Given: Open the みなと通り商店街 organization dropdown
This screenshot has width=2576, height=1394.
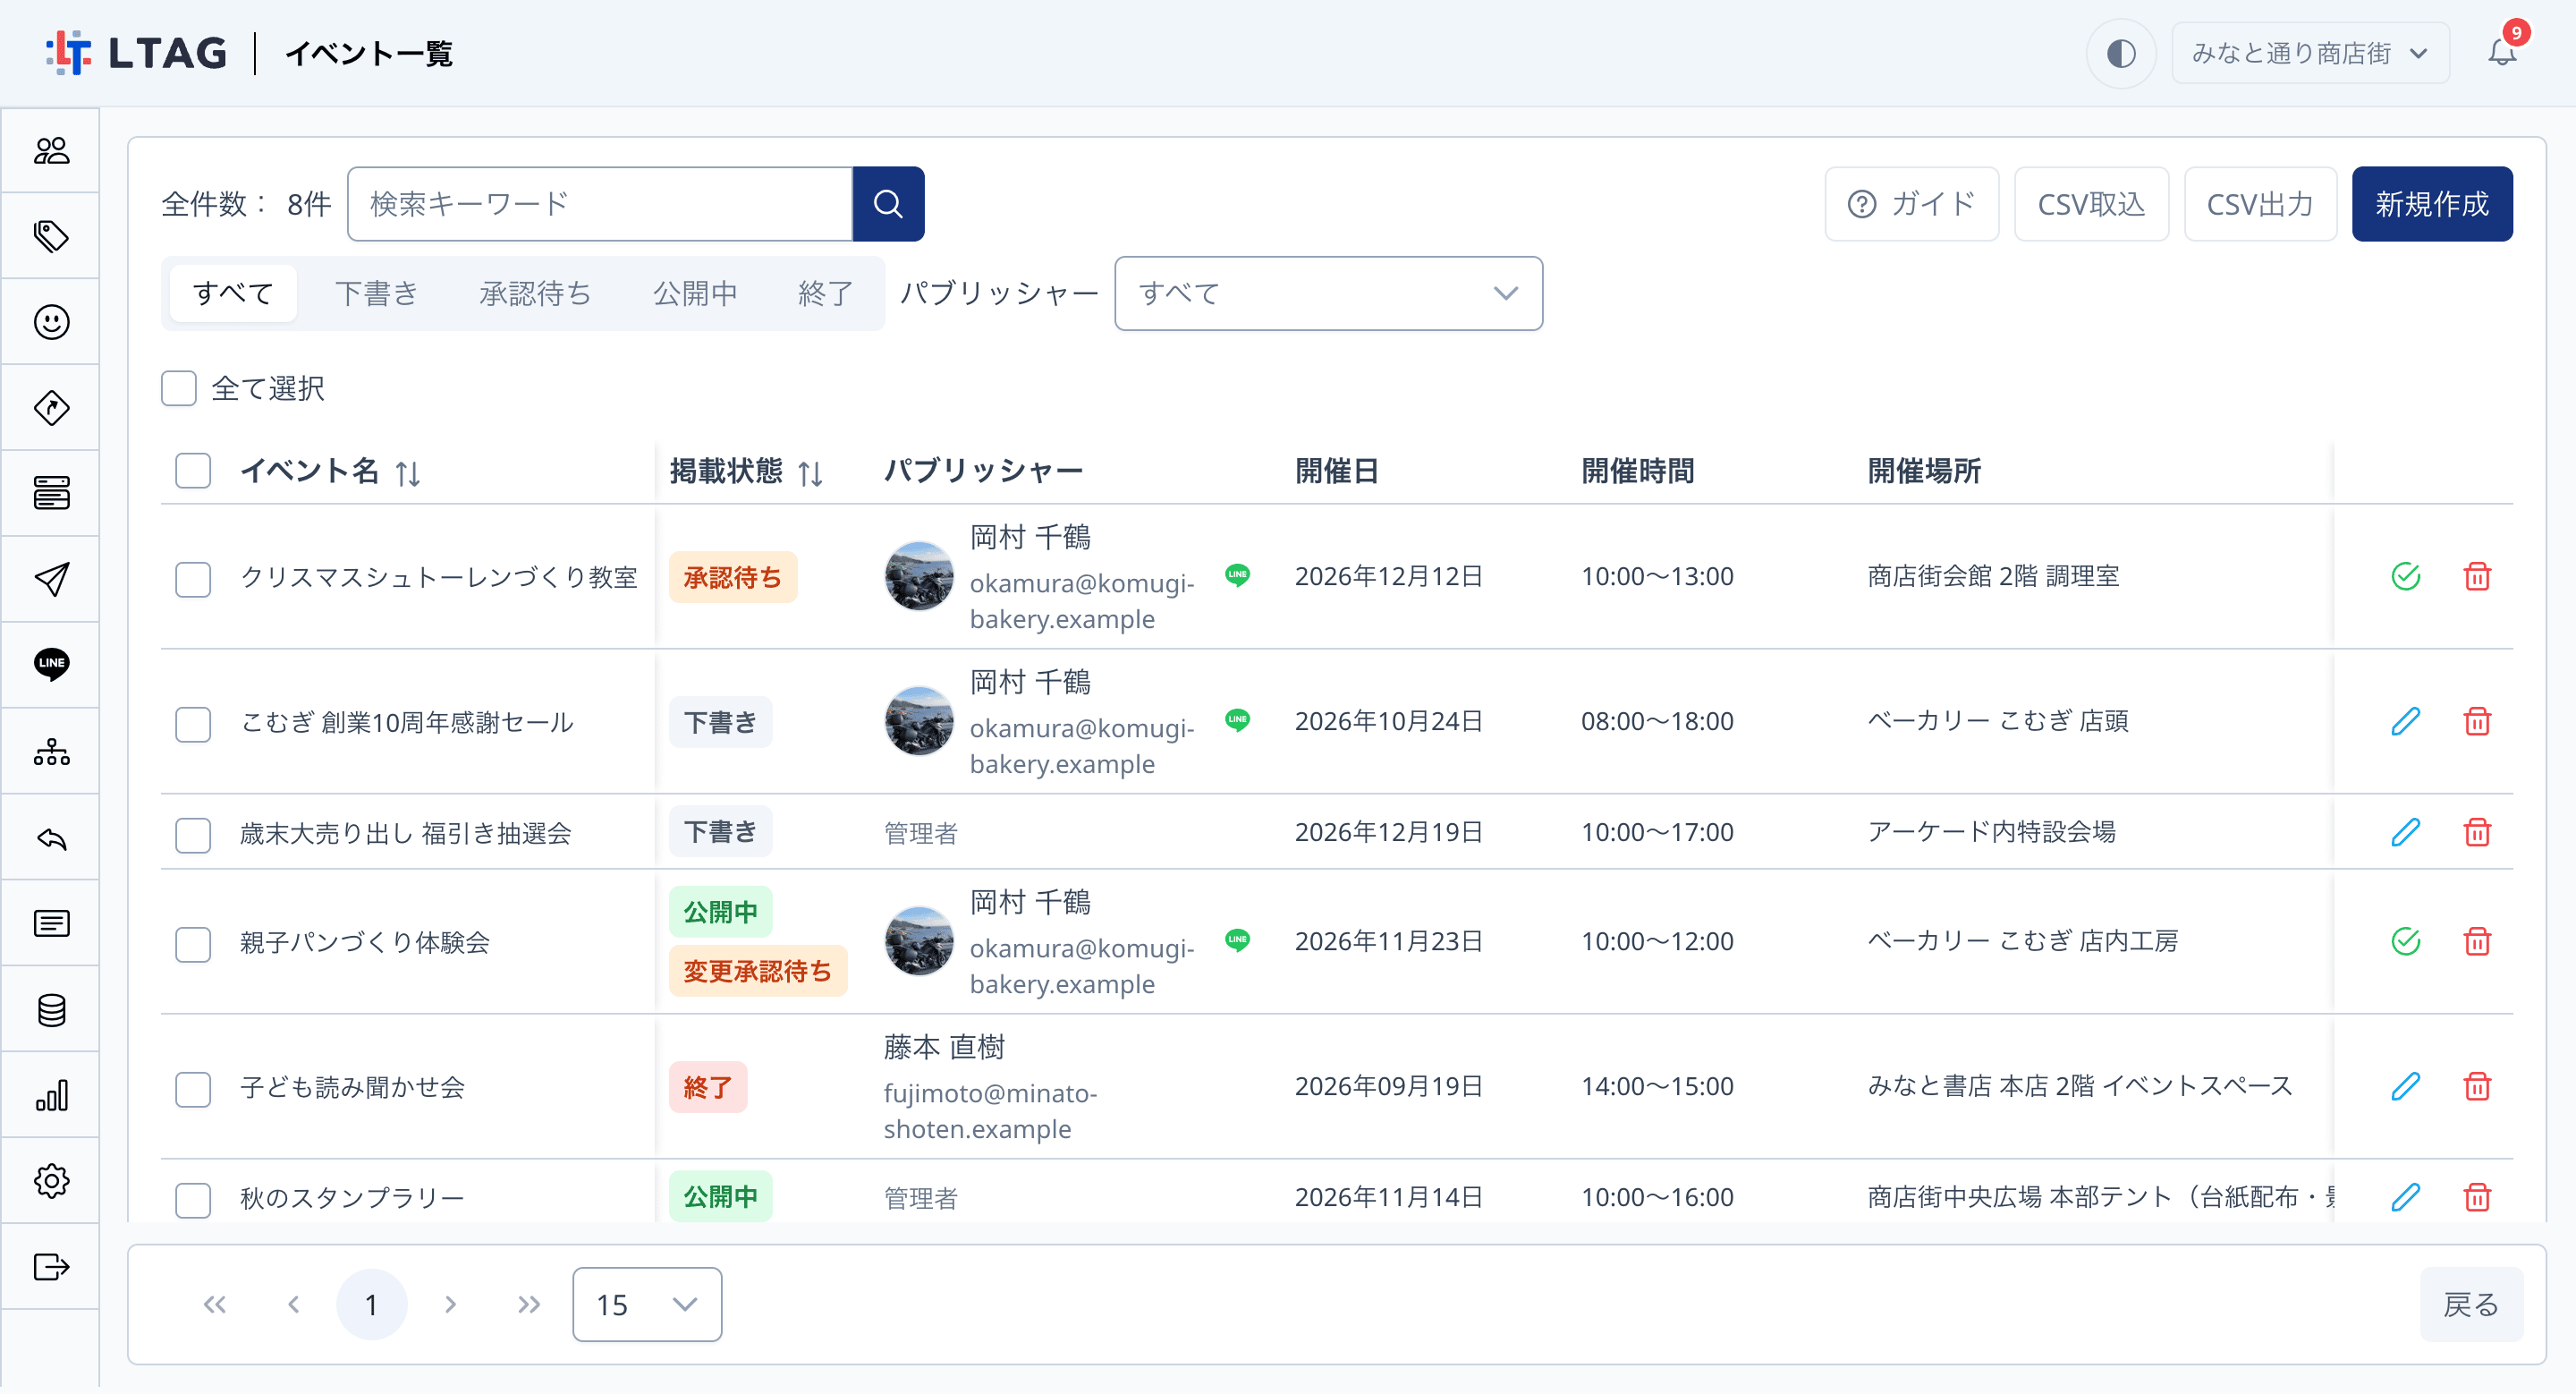Looking at the screenshot, I should pos(2310,53).
